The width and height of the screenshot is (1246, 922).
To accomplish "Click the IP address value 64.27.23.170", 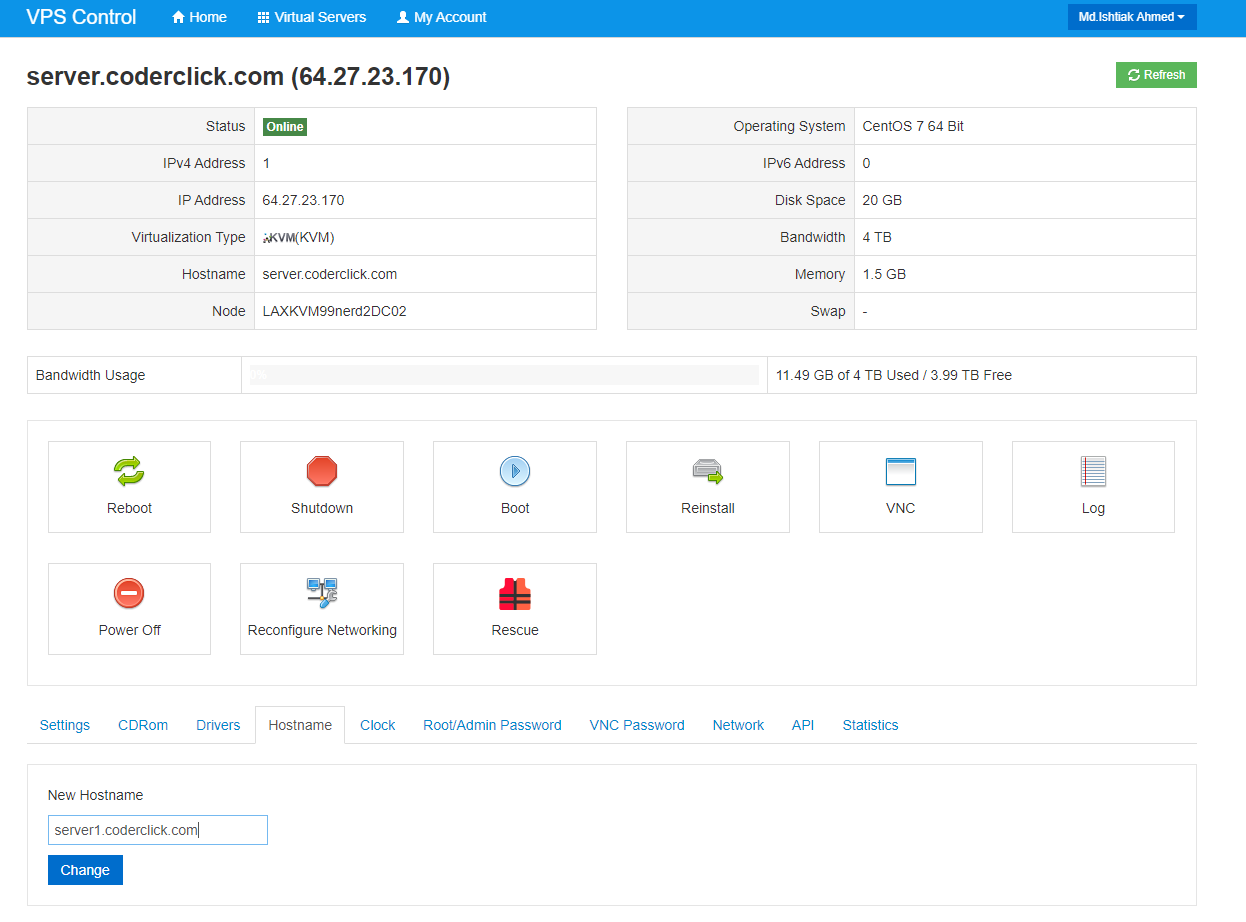I will coord(303,200).
